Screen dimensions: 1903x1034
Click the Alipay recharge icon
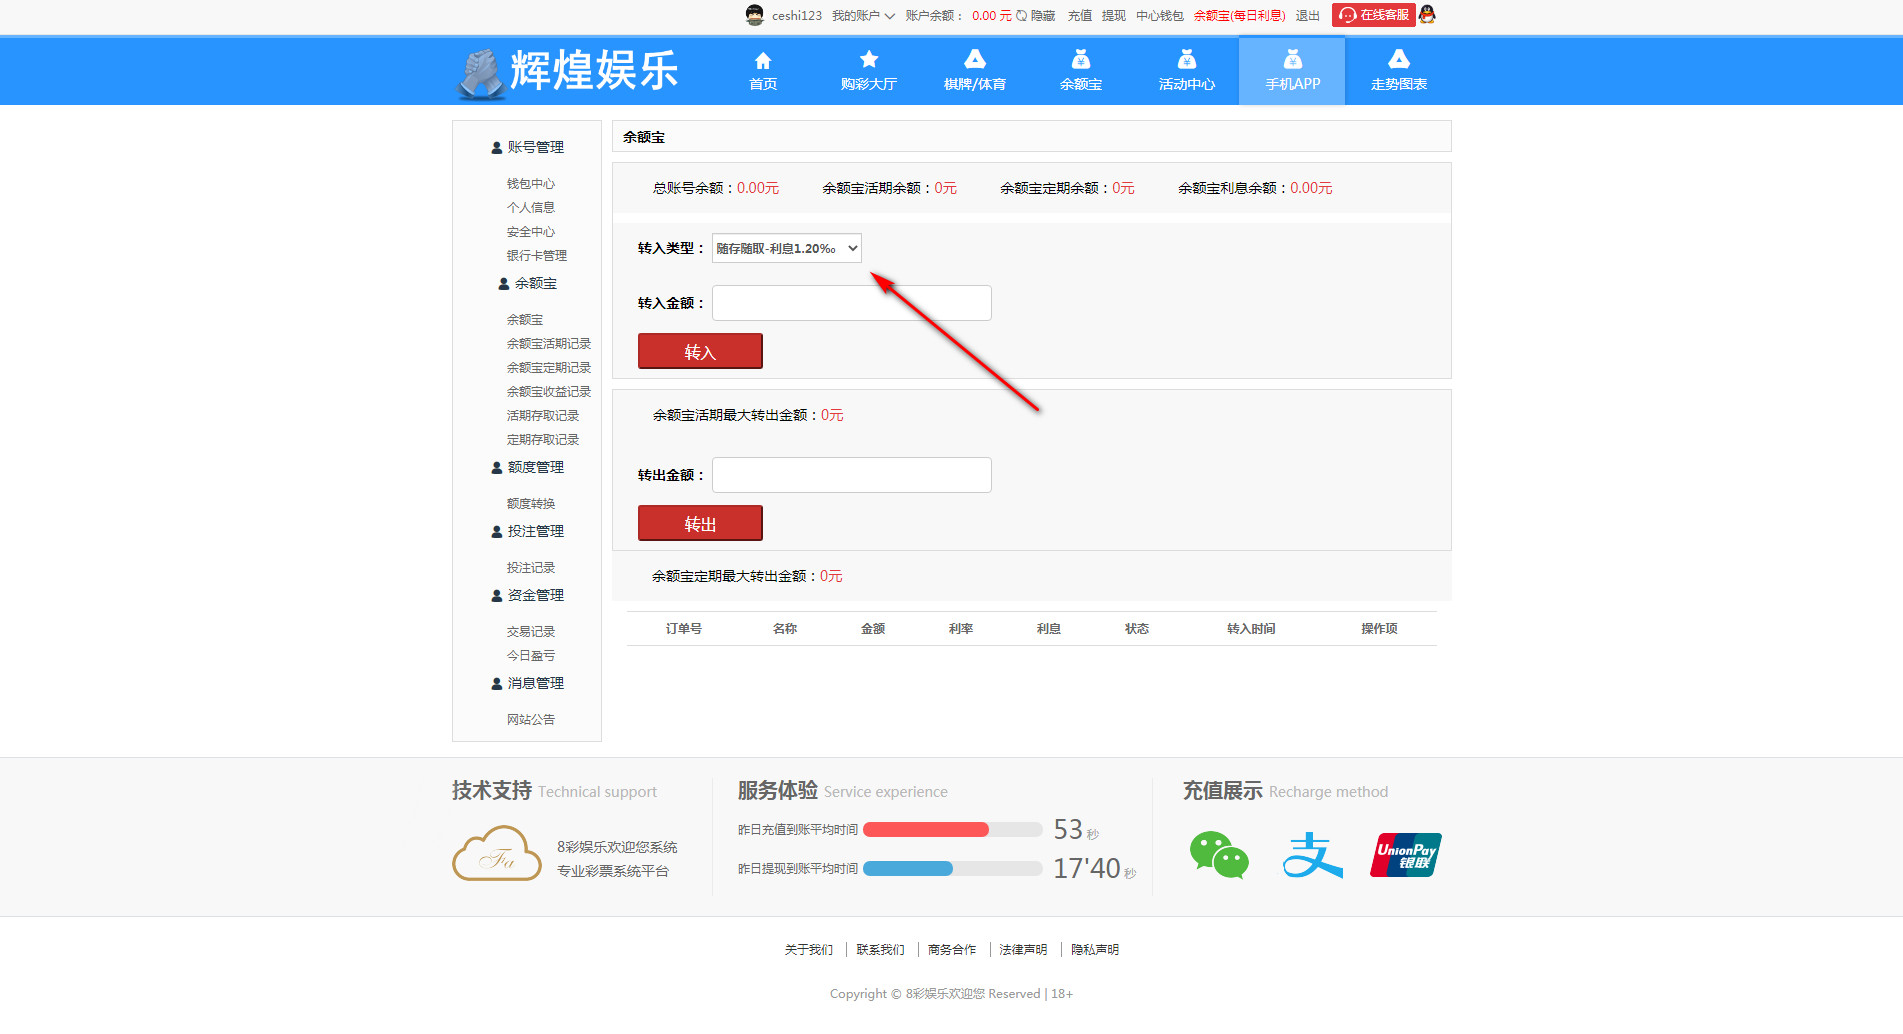(1311, 855)
